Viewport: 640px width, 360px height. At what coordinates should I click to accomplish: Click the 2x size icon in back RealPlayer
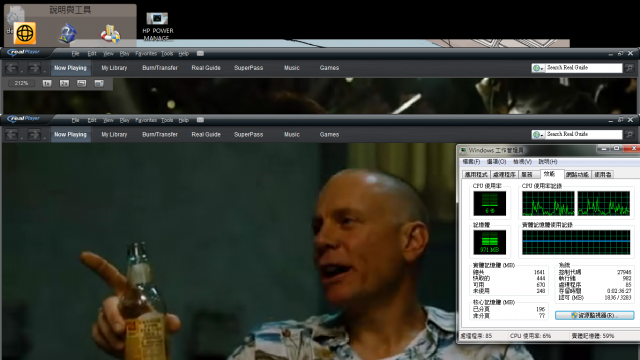64,83
